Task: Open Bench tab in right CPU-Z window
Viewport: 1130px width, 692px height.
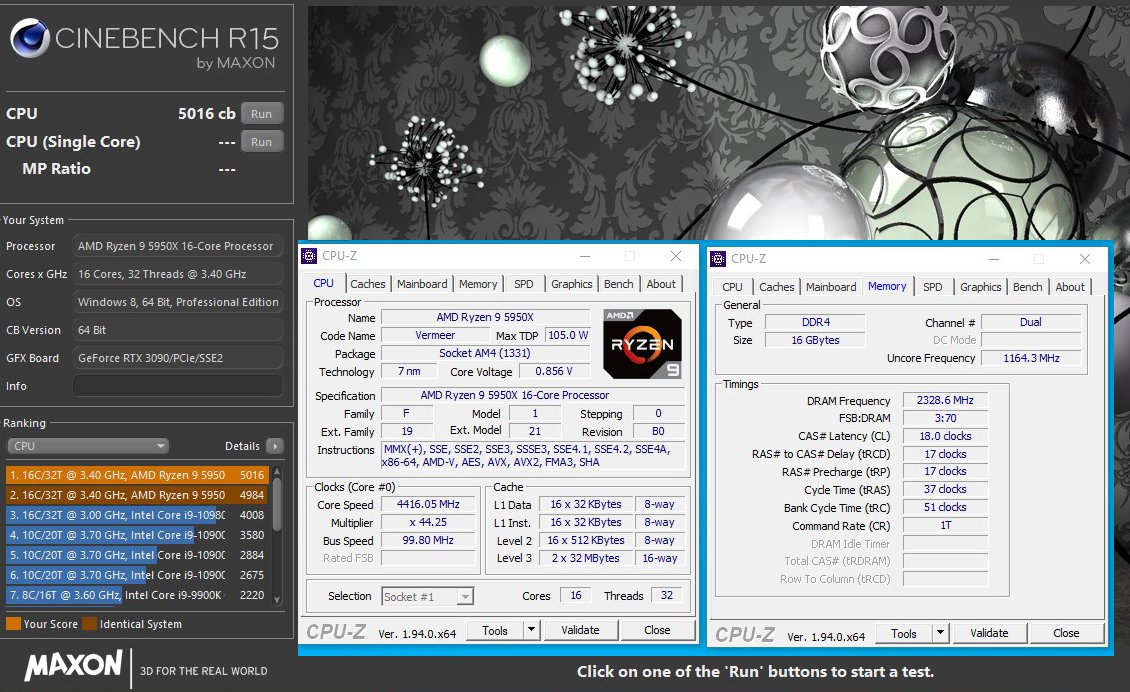Action: (1028, 287)
